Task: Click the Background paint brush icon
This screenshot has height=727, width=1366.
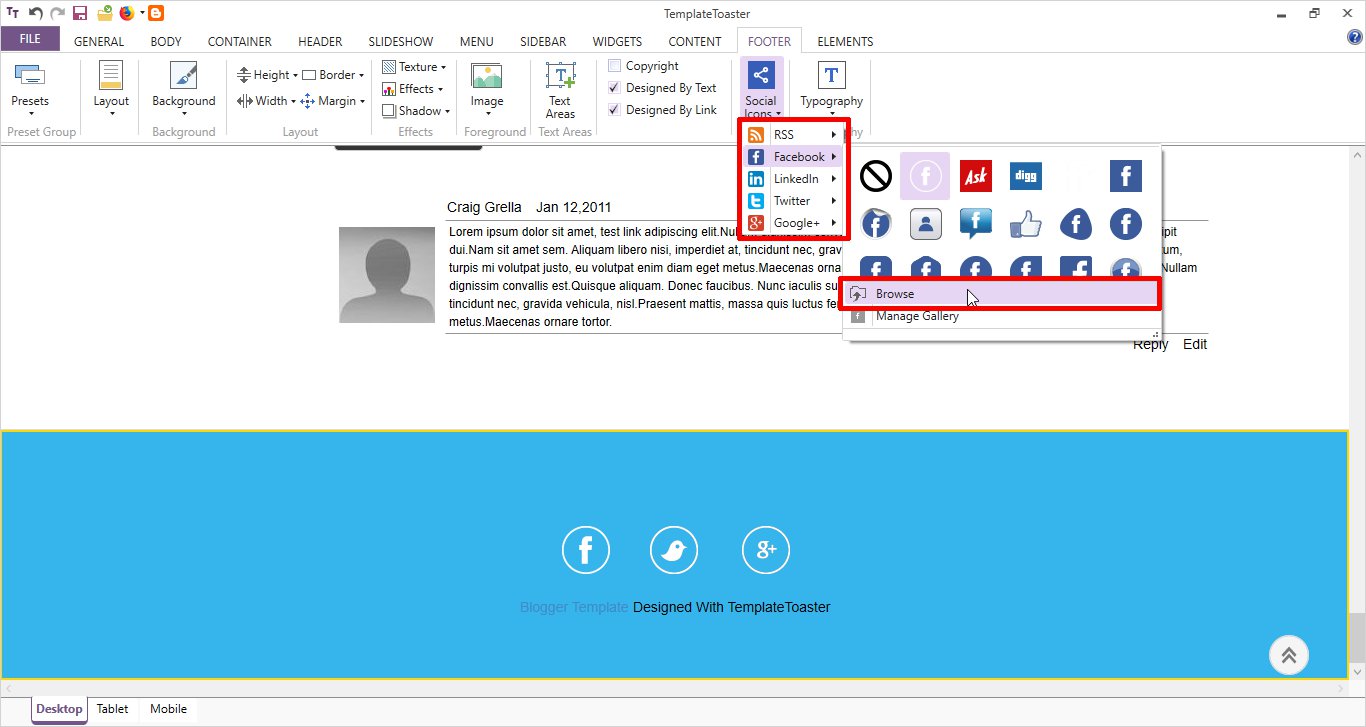Action: tap(183, 76)
